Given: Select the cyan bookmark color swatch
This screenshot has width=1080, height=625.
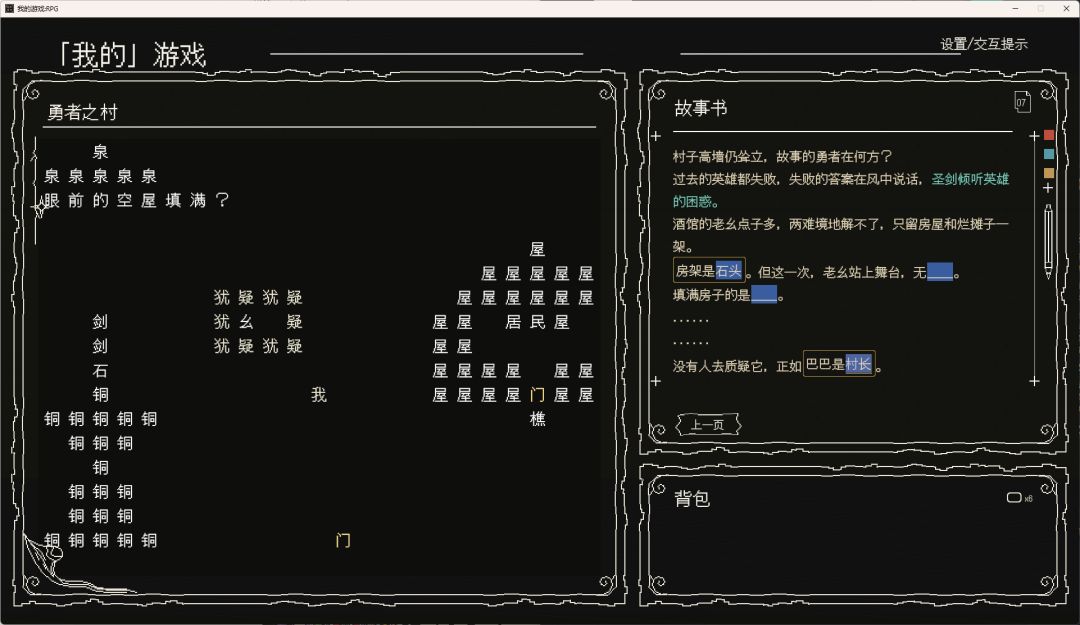Looking at the screenshot, I should [1049, 154].
